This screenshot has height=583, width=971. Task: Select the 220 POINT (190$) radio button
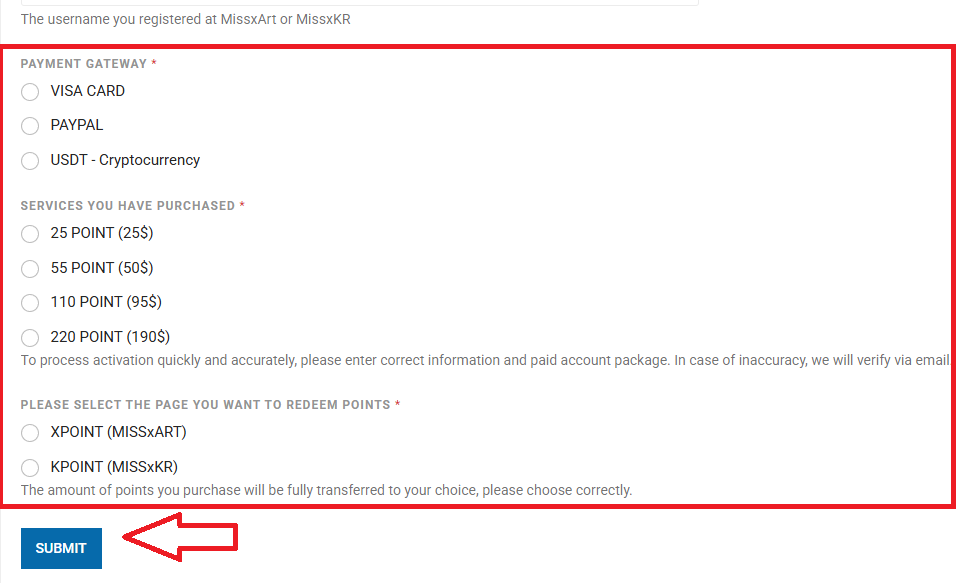(30, 338)
